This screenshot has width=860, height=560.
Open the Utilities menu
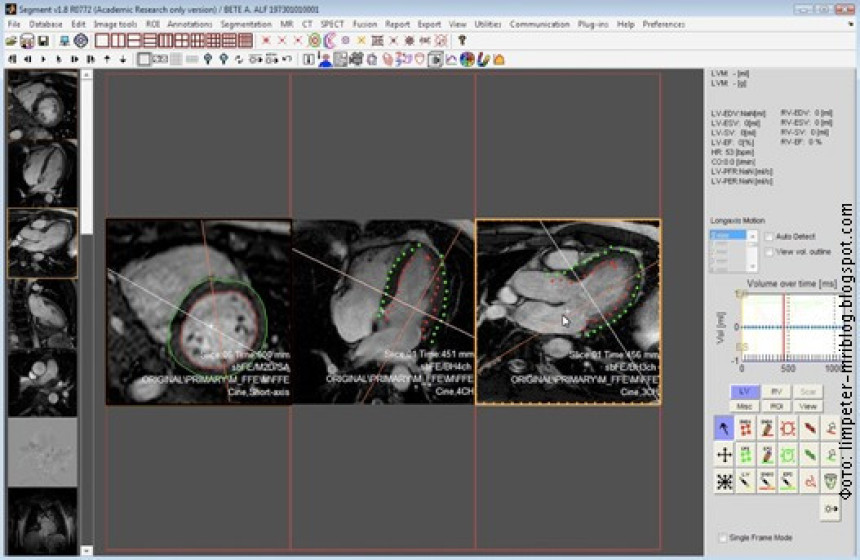point(488,24)
